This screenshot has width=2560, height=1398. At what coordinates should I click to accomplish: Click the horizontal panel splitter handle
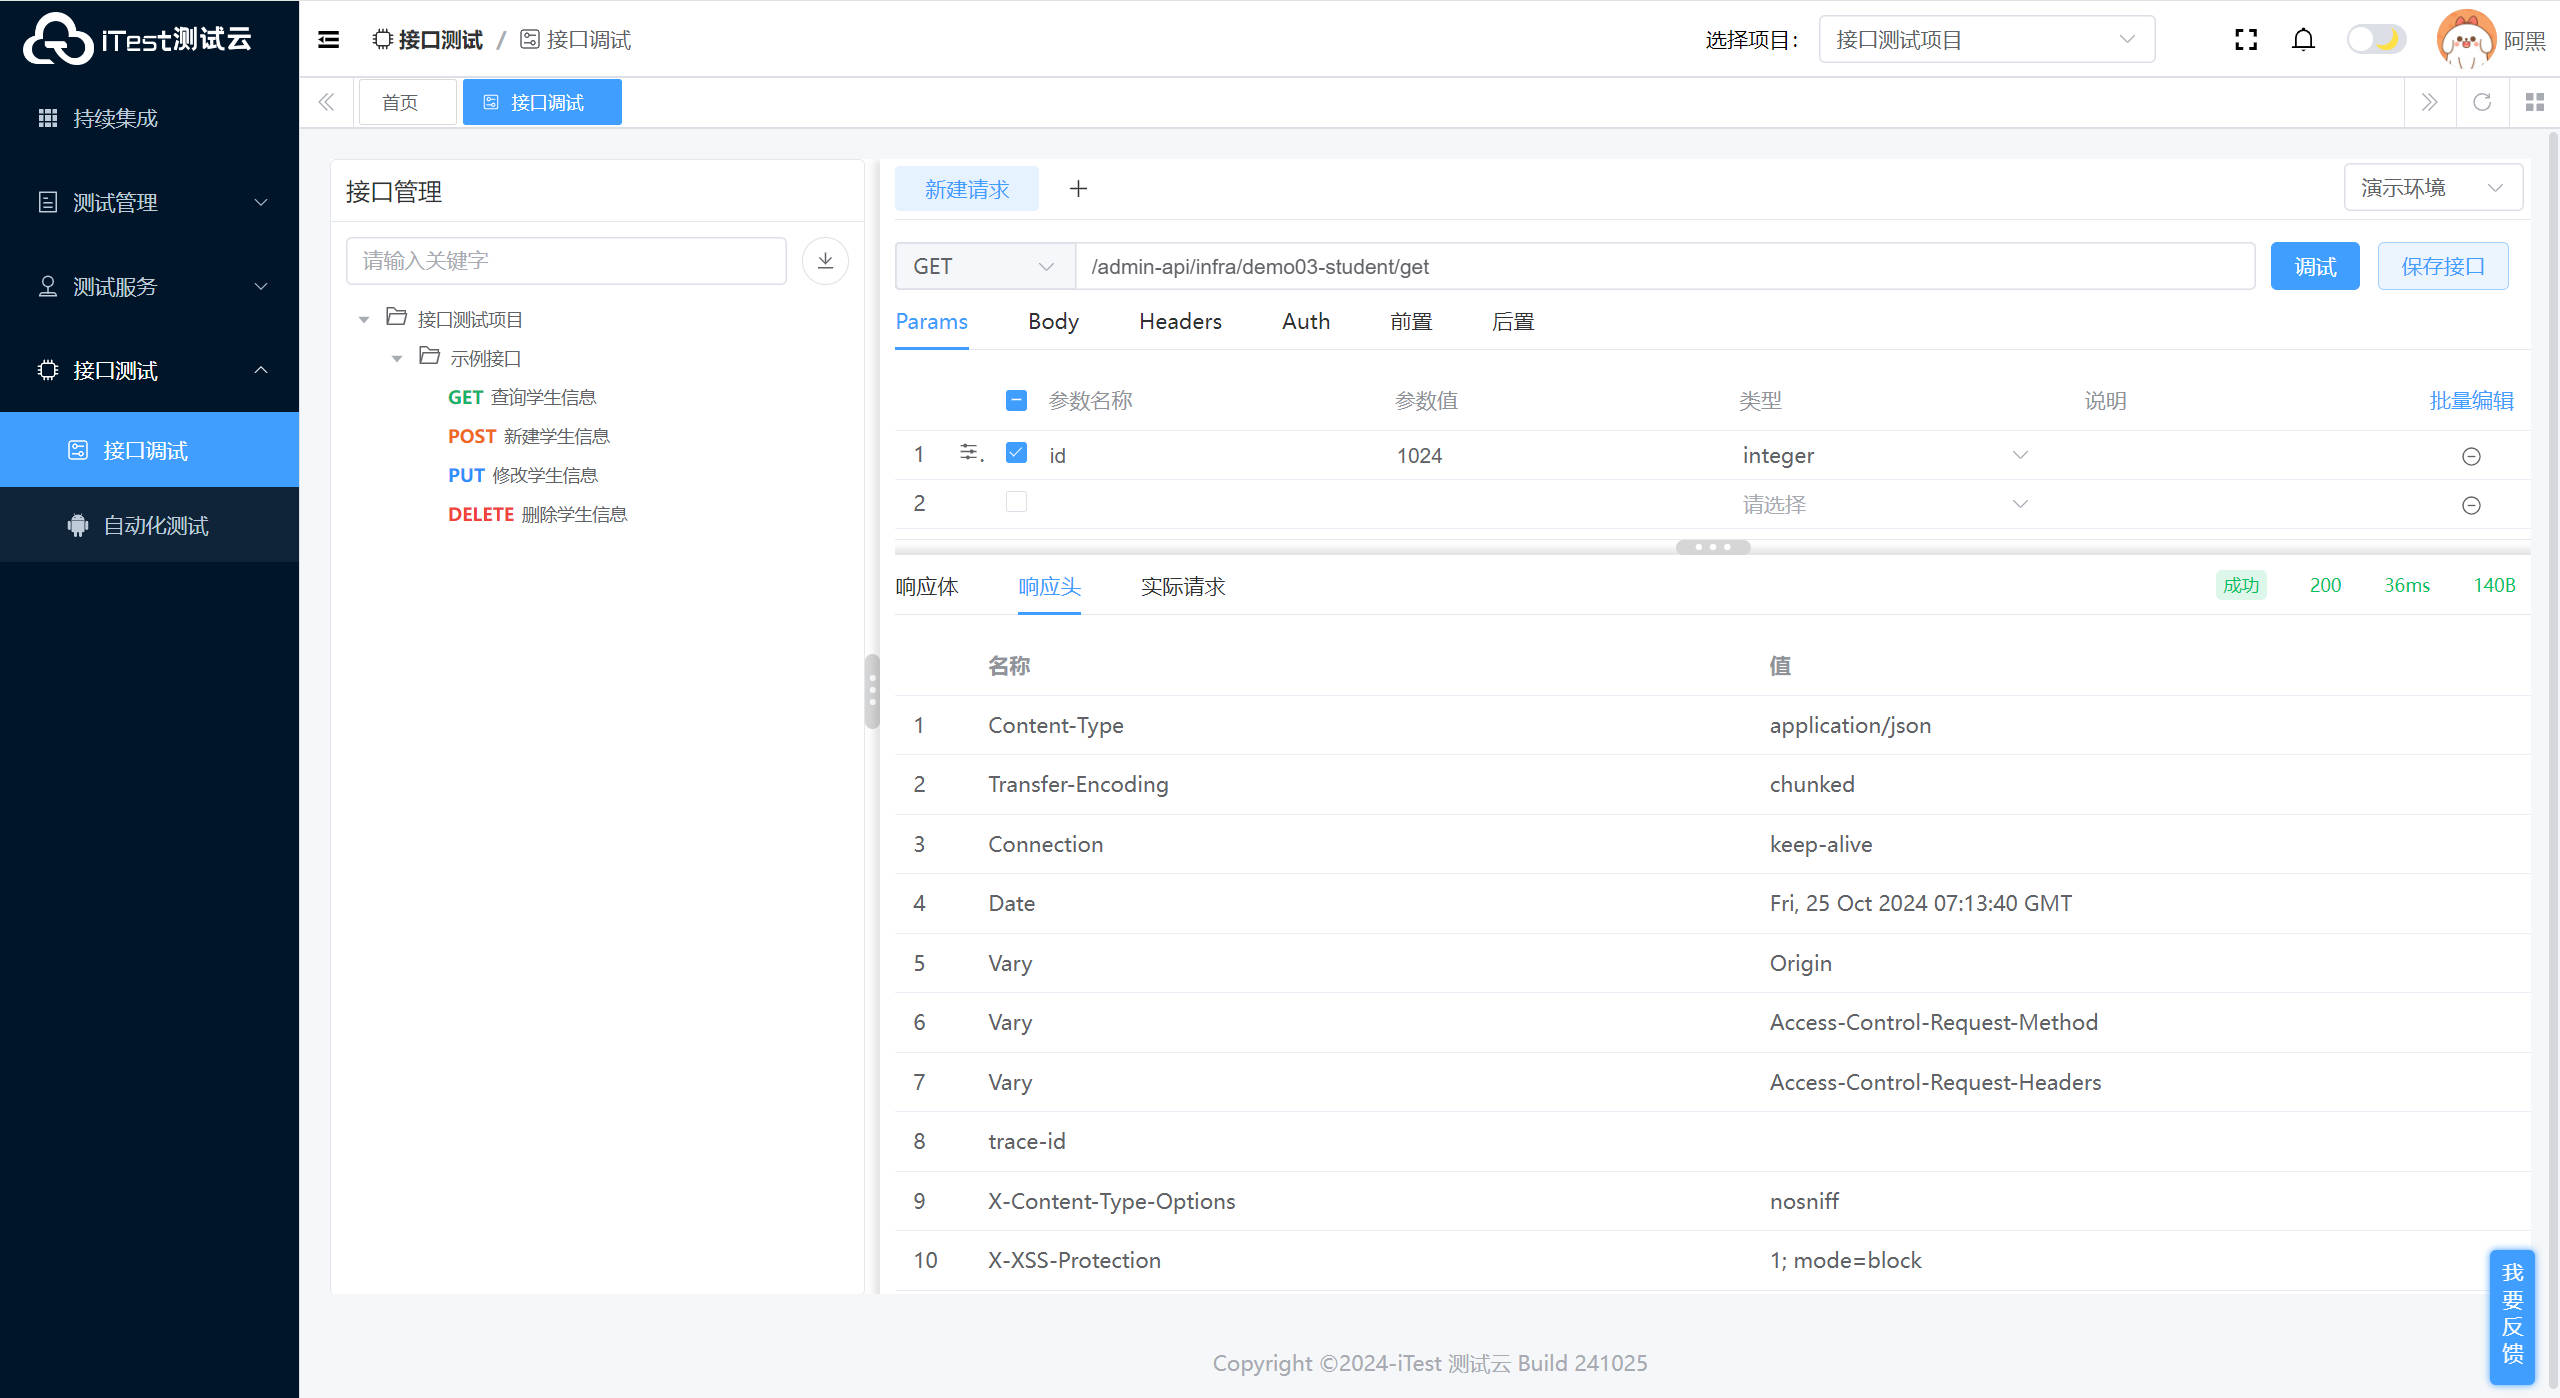pos(1712,547)
